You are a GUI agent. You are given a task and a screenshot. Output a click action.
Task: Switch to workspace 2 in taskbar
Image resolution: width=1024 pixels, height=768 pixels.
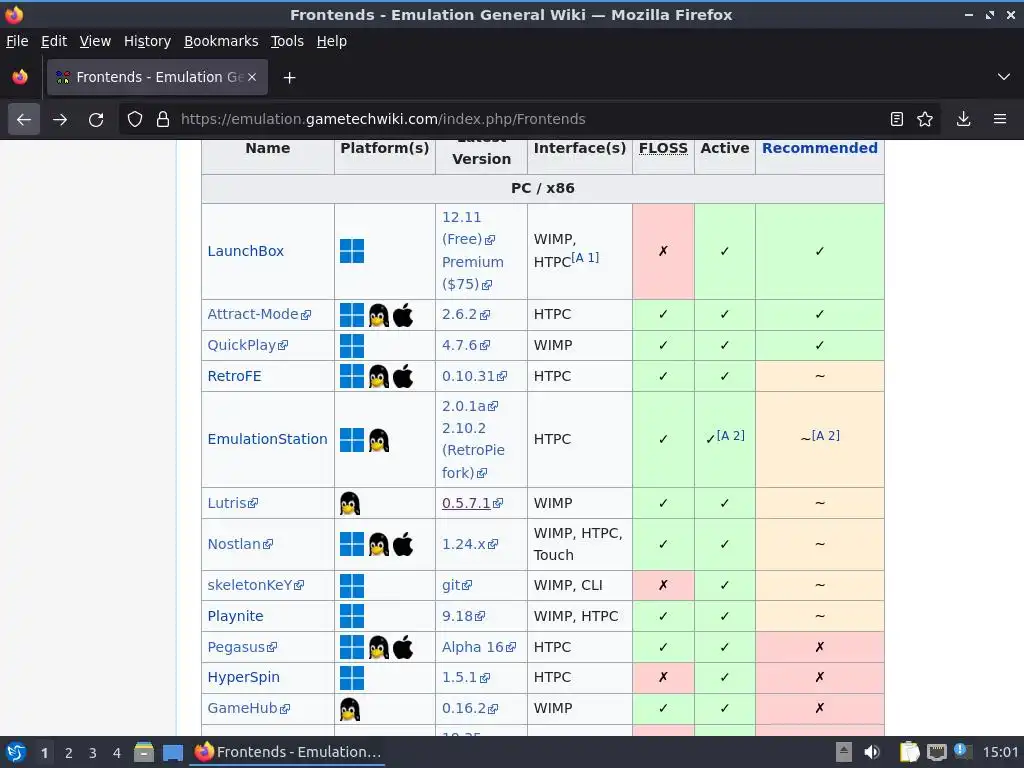(x=69, y=753)
